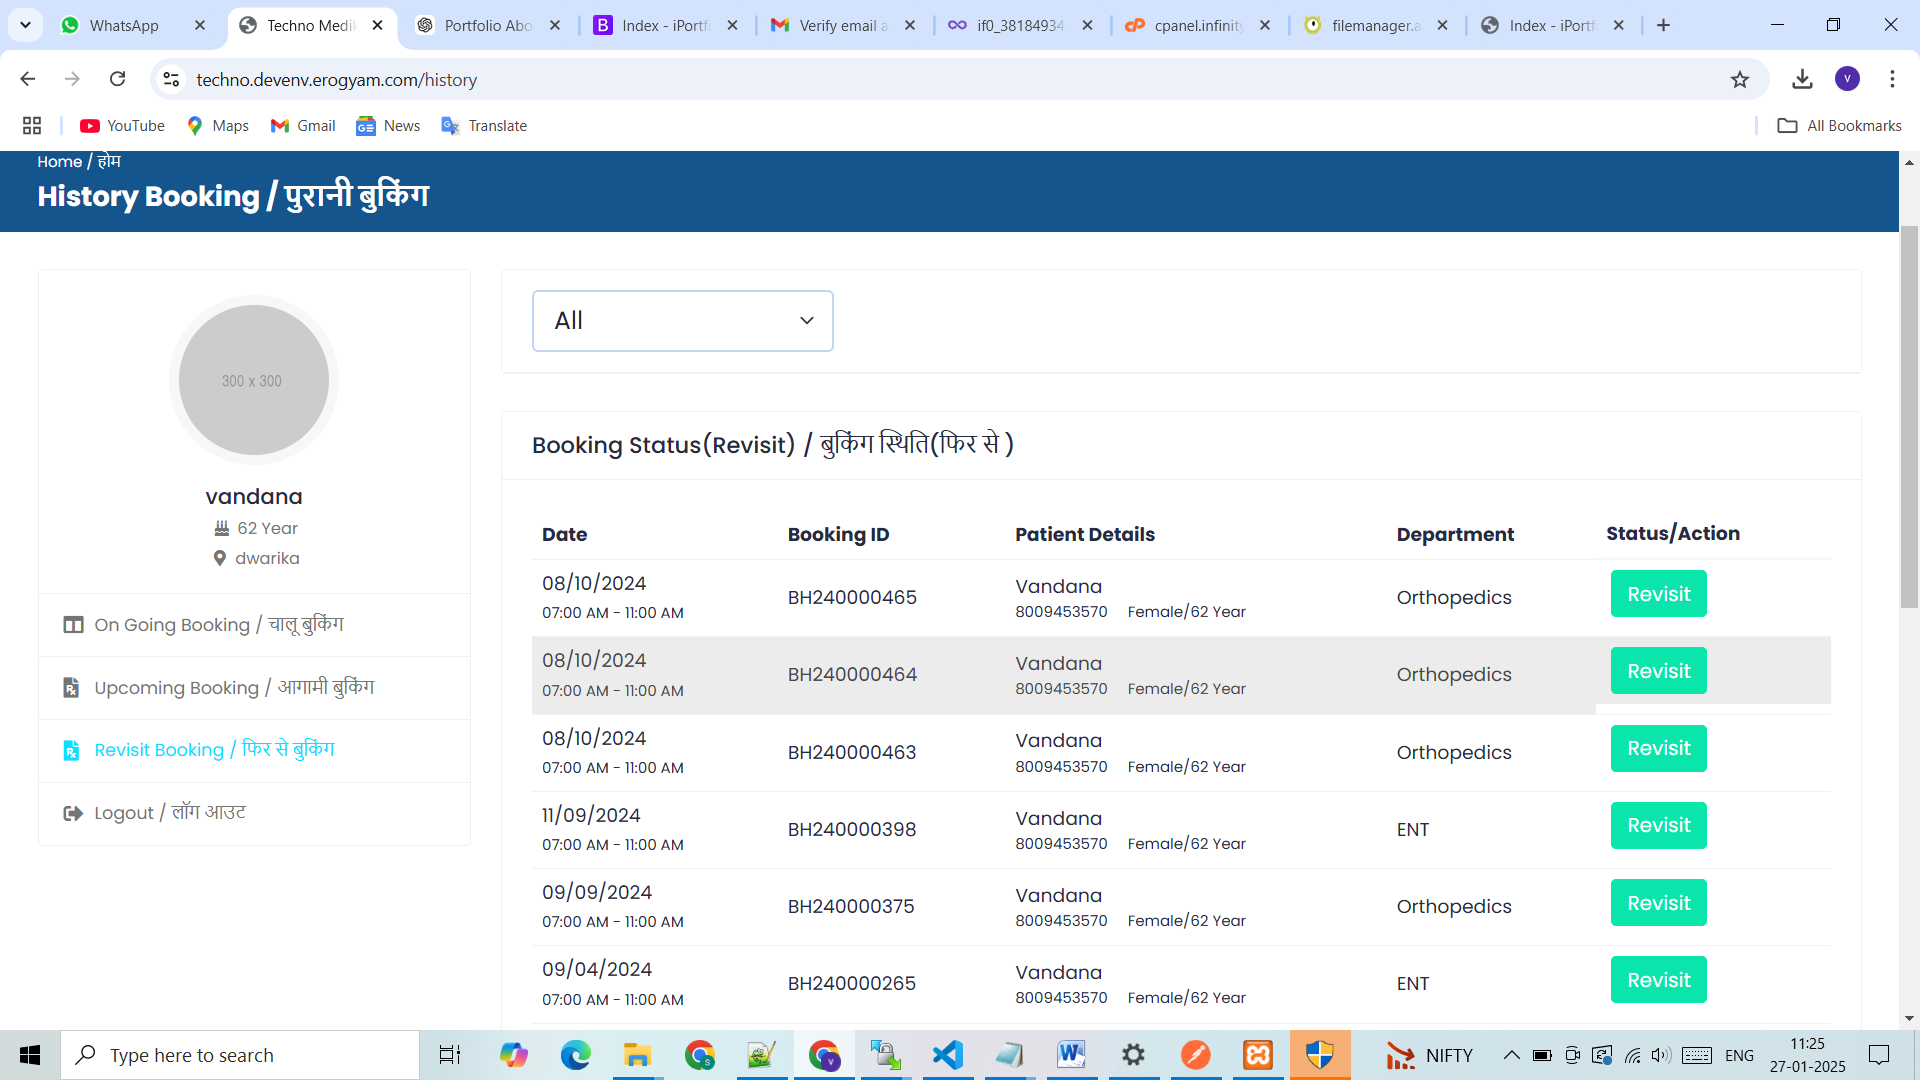Switch to the cpanel.infinity tab
This screenshot has width=1920, height=1080.
click(x=1198, y=25)
